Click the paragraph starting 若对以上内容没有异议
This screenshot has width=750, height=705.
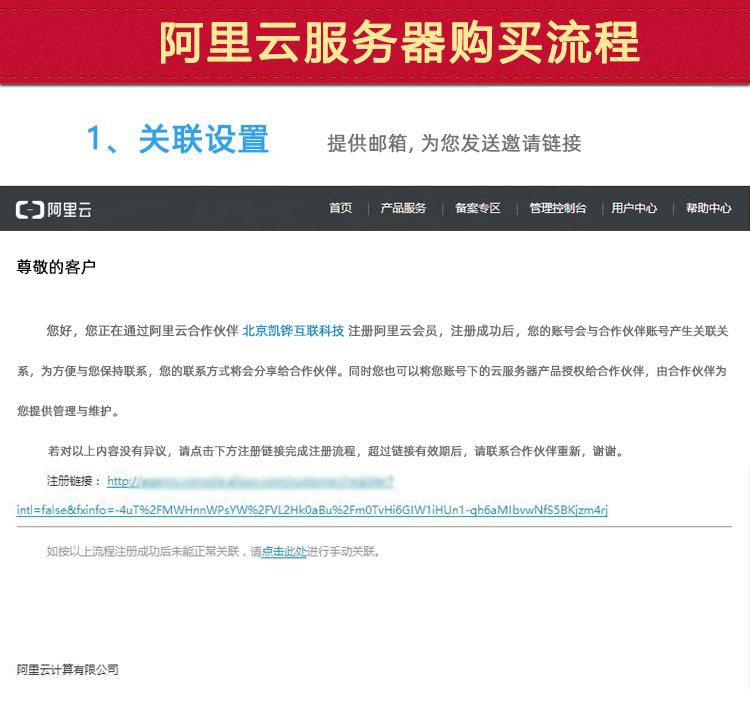click(337, 451)
